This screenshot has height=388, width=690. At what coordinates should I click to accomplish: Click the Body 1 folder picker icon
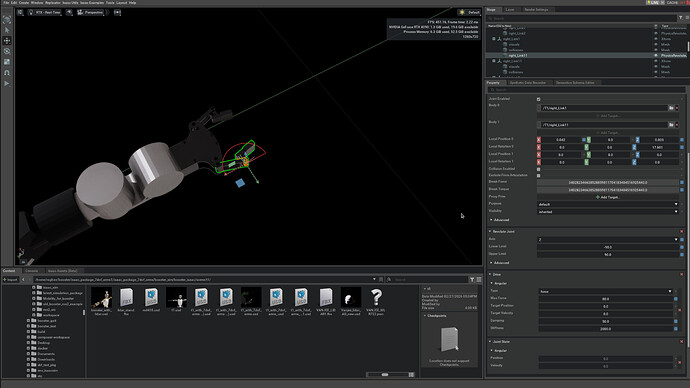click(671, 125)
